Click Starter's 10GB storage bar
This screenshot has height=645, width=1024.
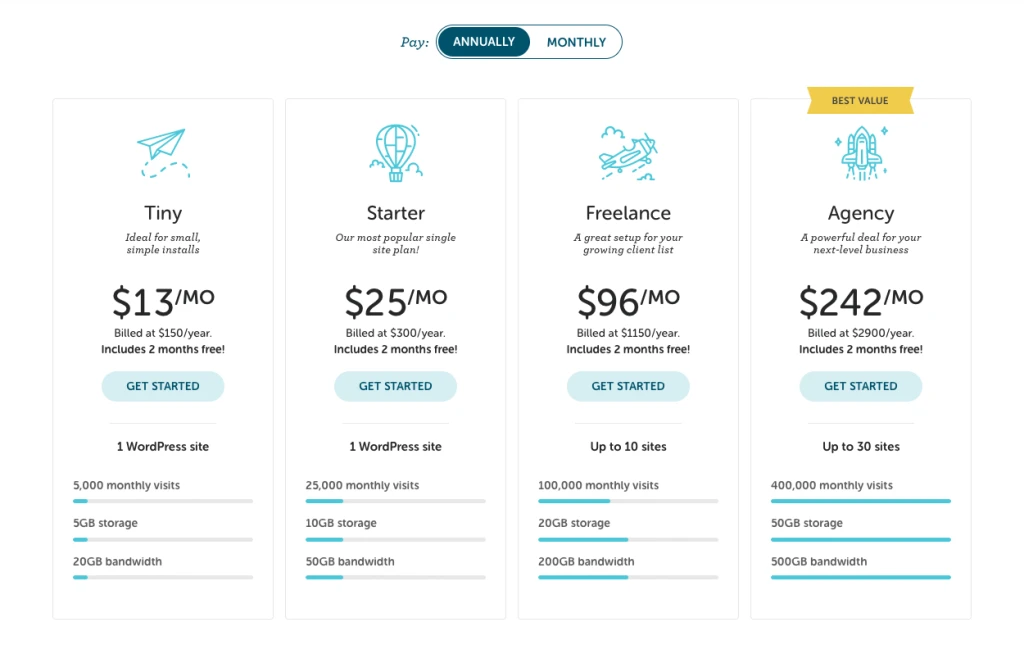pyautogui.click(x=395, y=539)
